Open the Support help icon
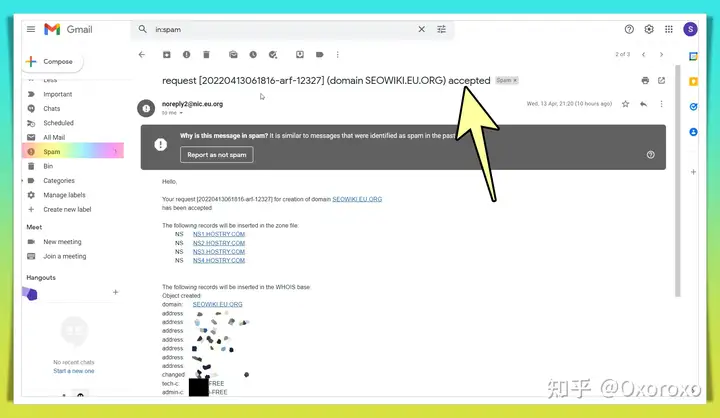This screenshot has height=418, width=720. pos(629,29)
